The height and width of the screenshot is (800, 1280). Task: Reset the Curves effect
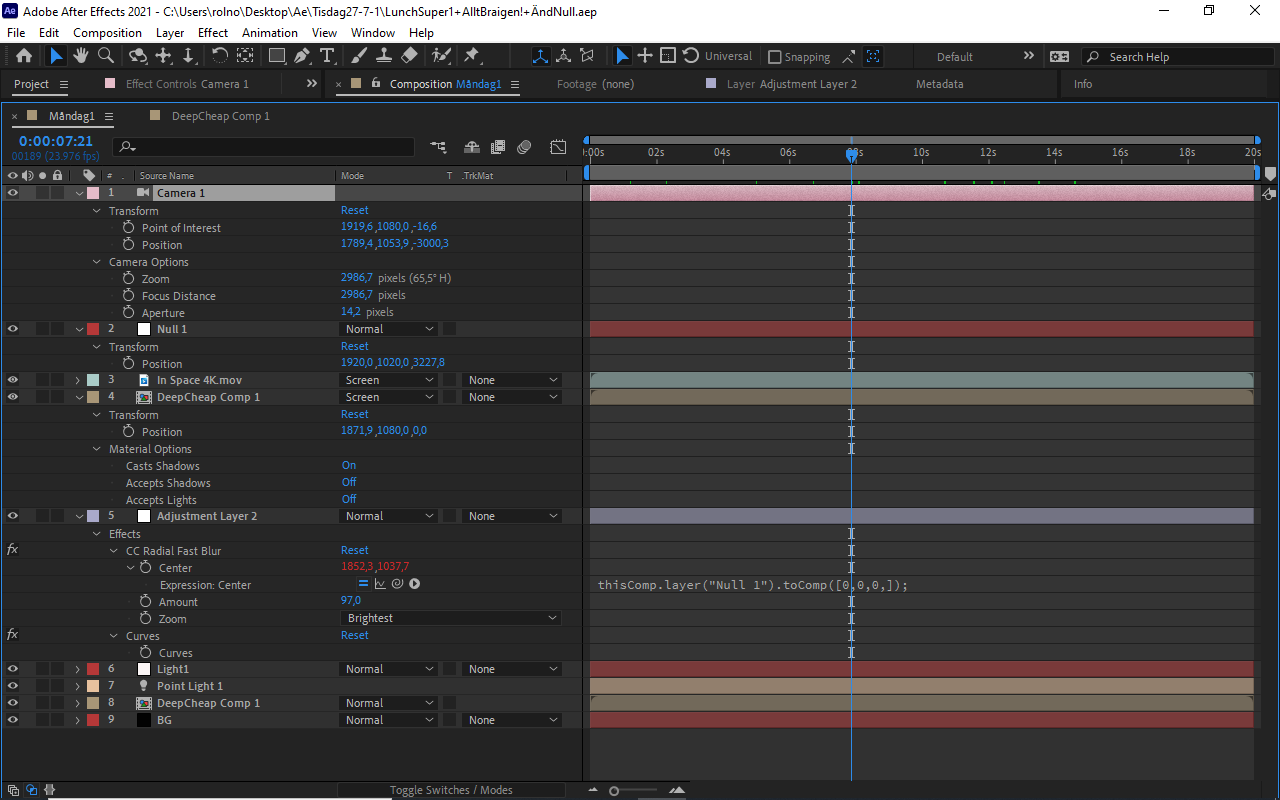pyautogui.click(x=354, y=635)
